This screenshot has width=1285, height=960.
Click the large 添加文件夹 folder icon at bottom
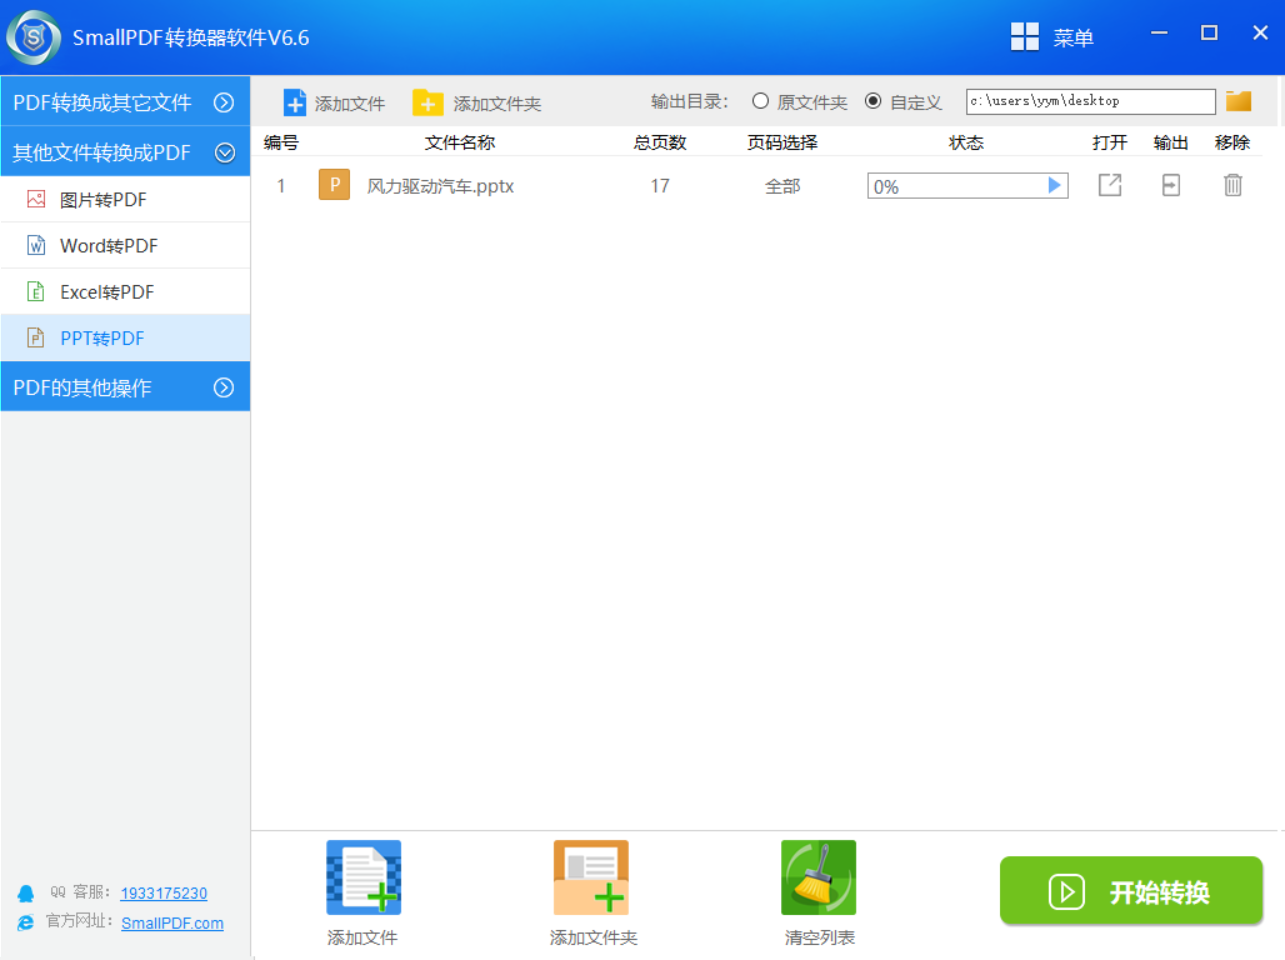[591, 877]
